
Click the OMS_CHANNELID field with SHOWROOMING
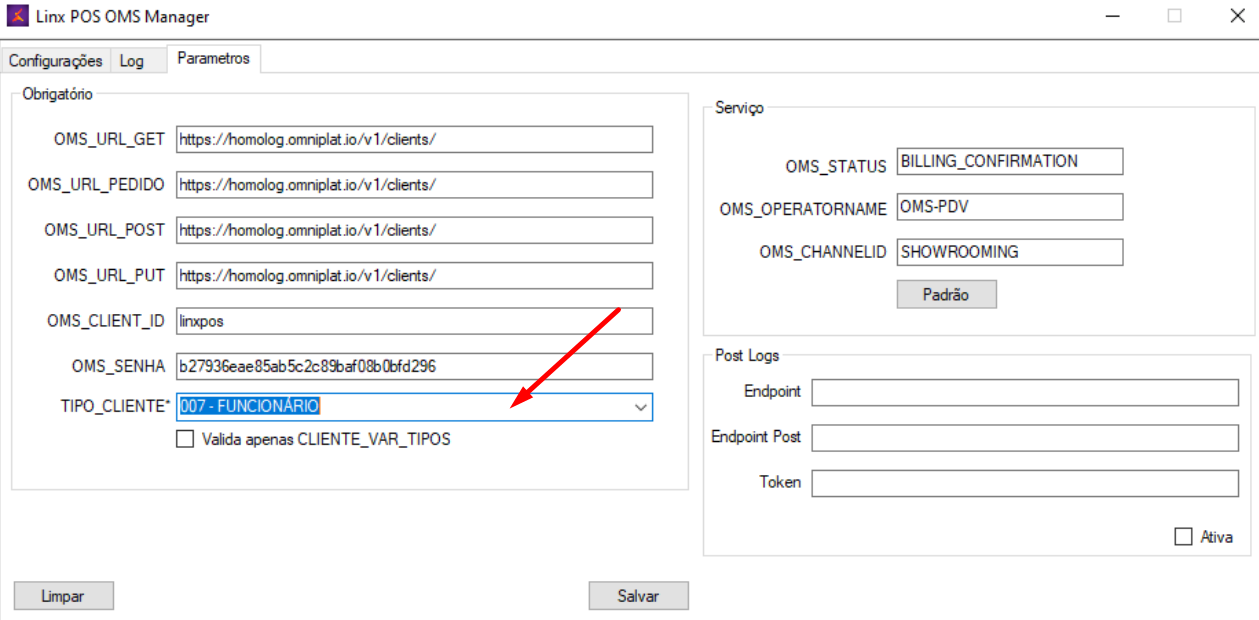coord(1010,252)
